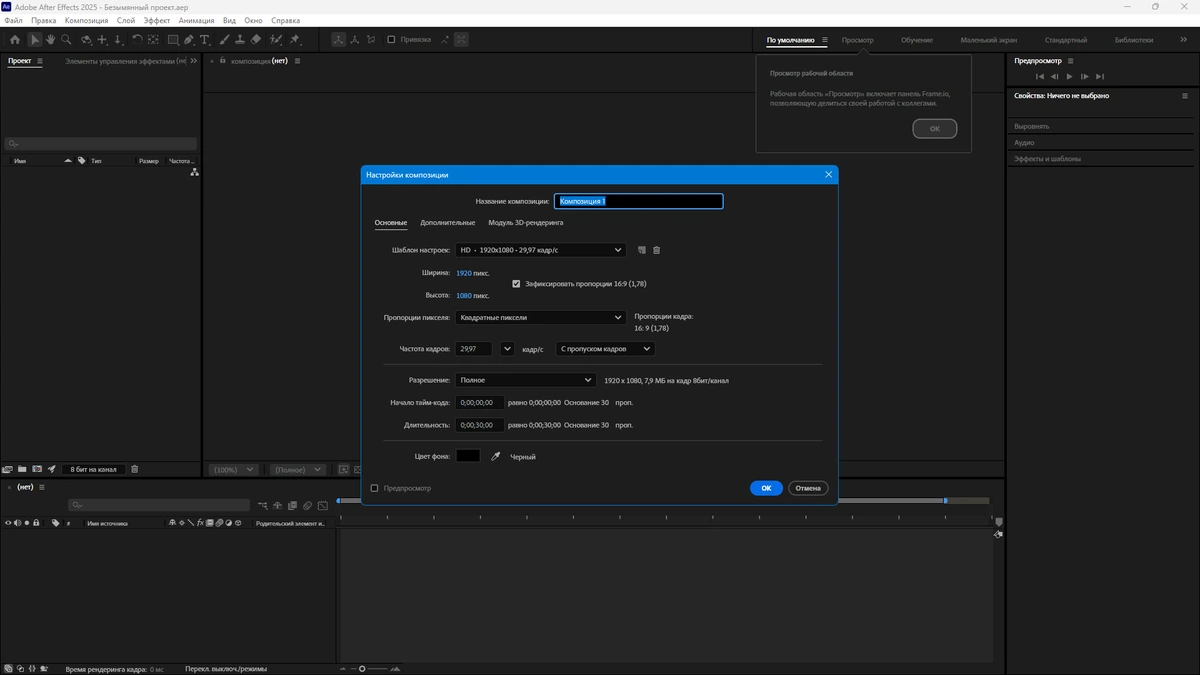
Task: Open the Шаблон настроек preset dropdown
Action: coord(540,250)
